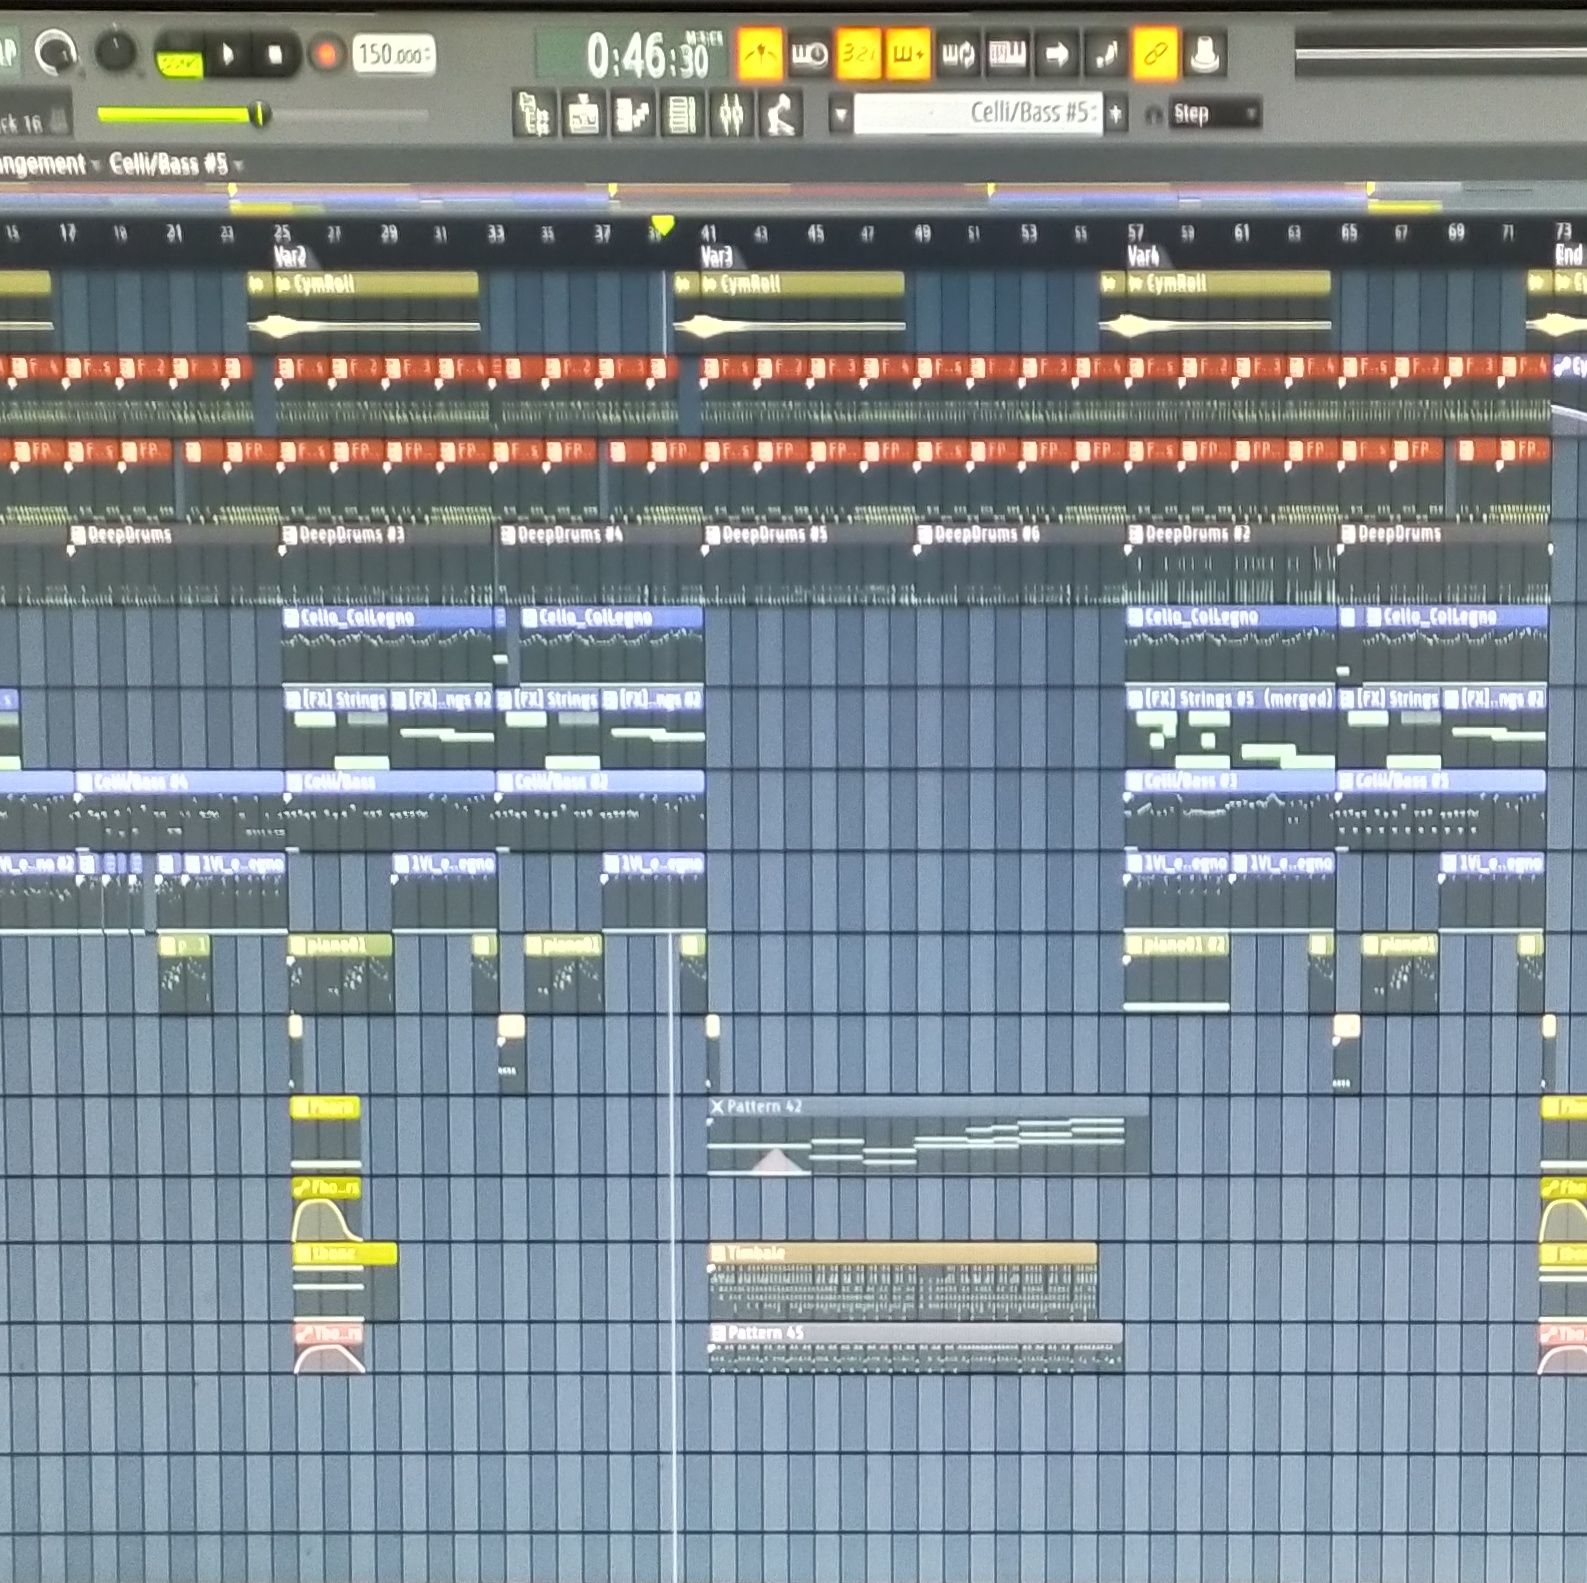This screenshot has height=1583, width=1587.
Task: Enable typing keyboard to piano icon
Action: [1006, 54]
